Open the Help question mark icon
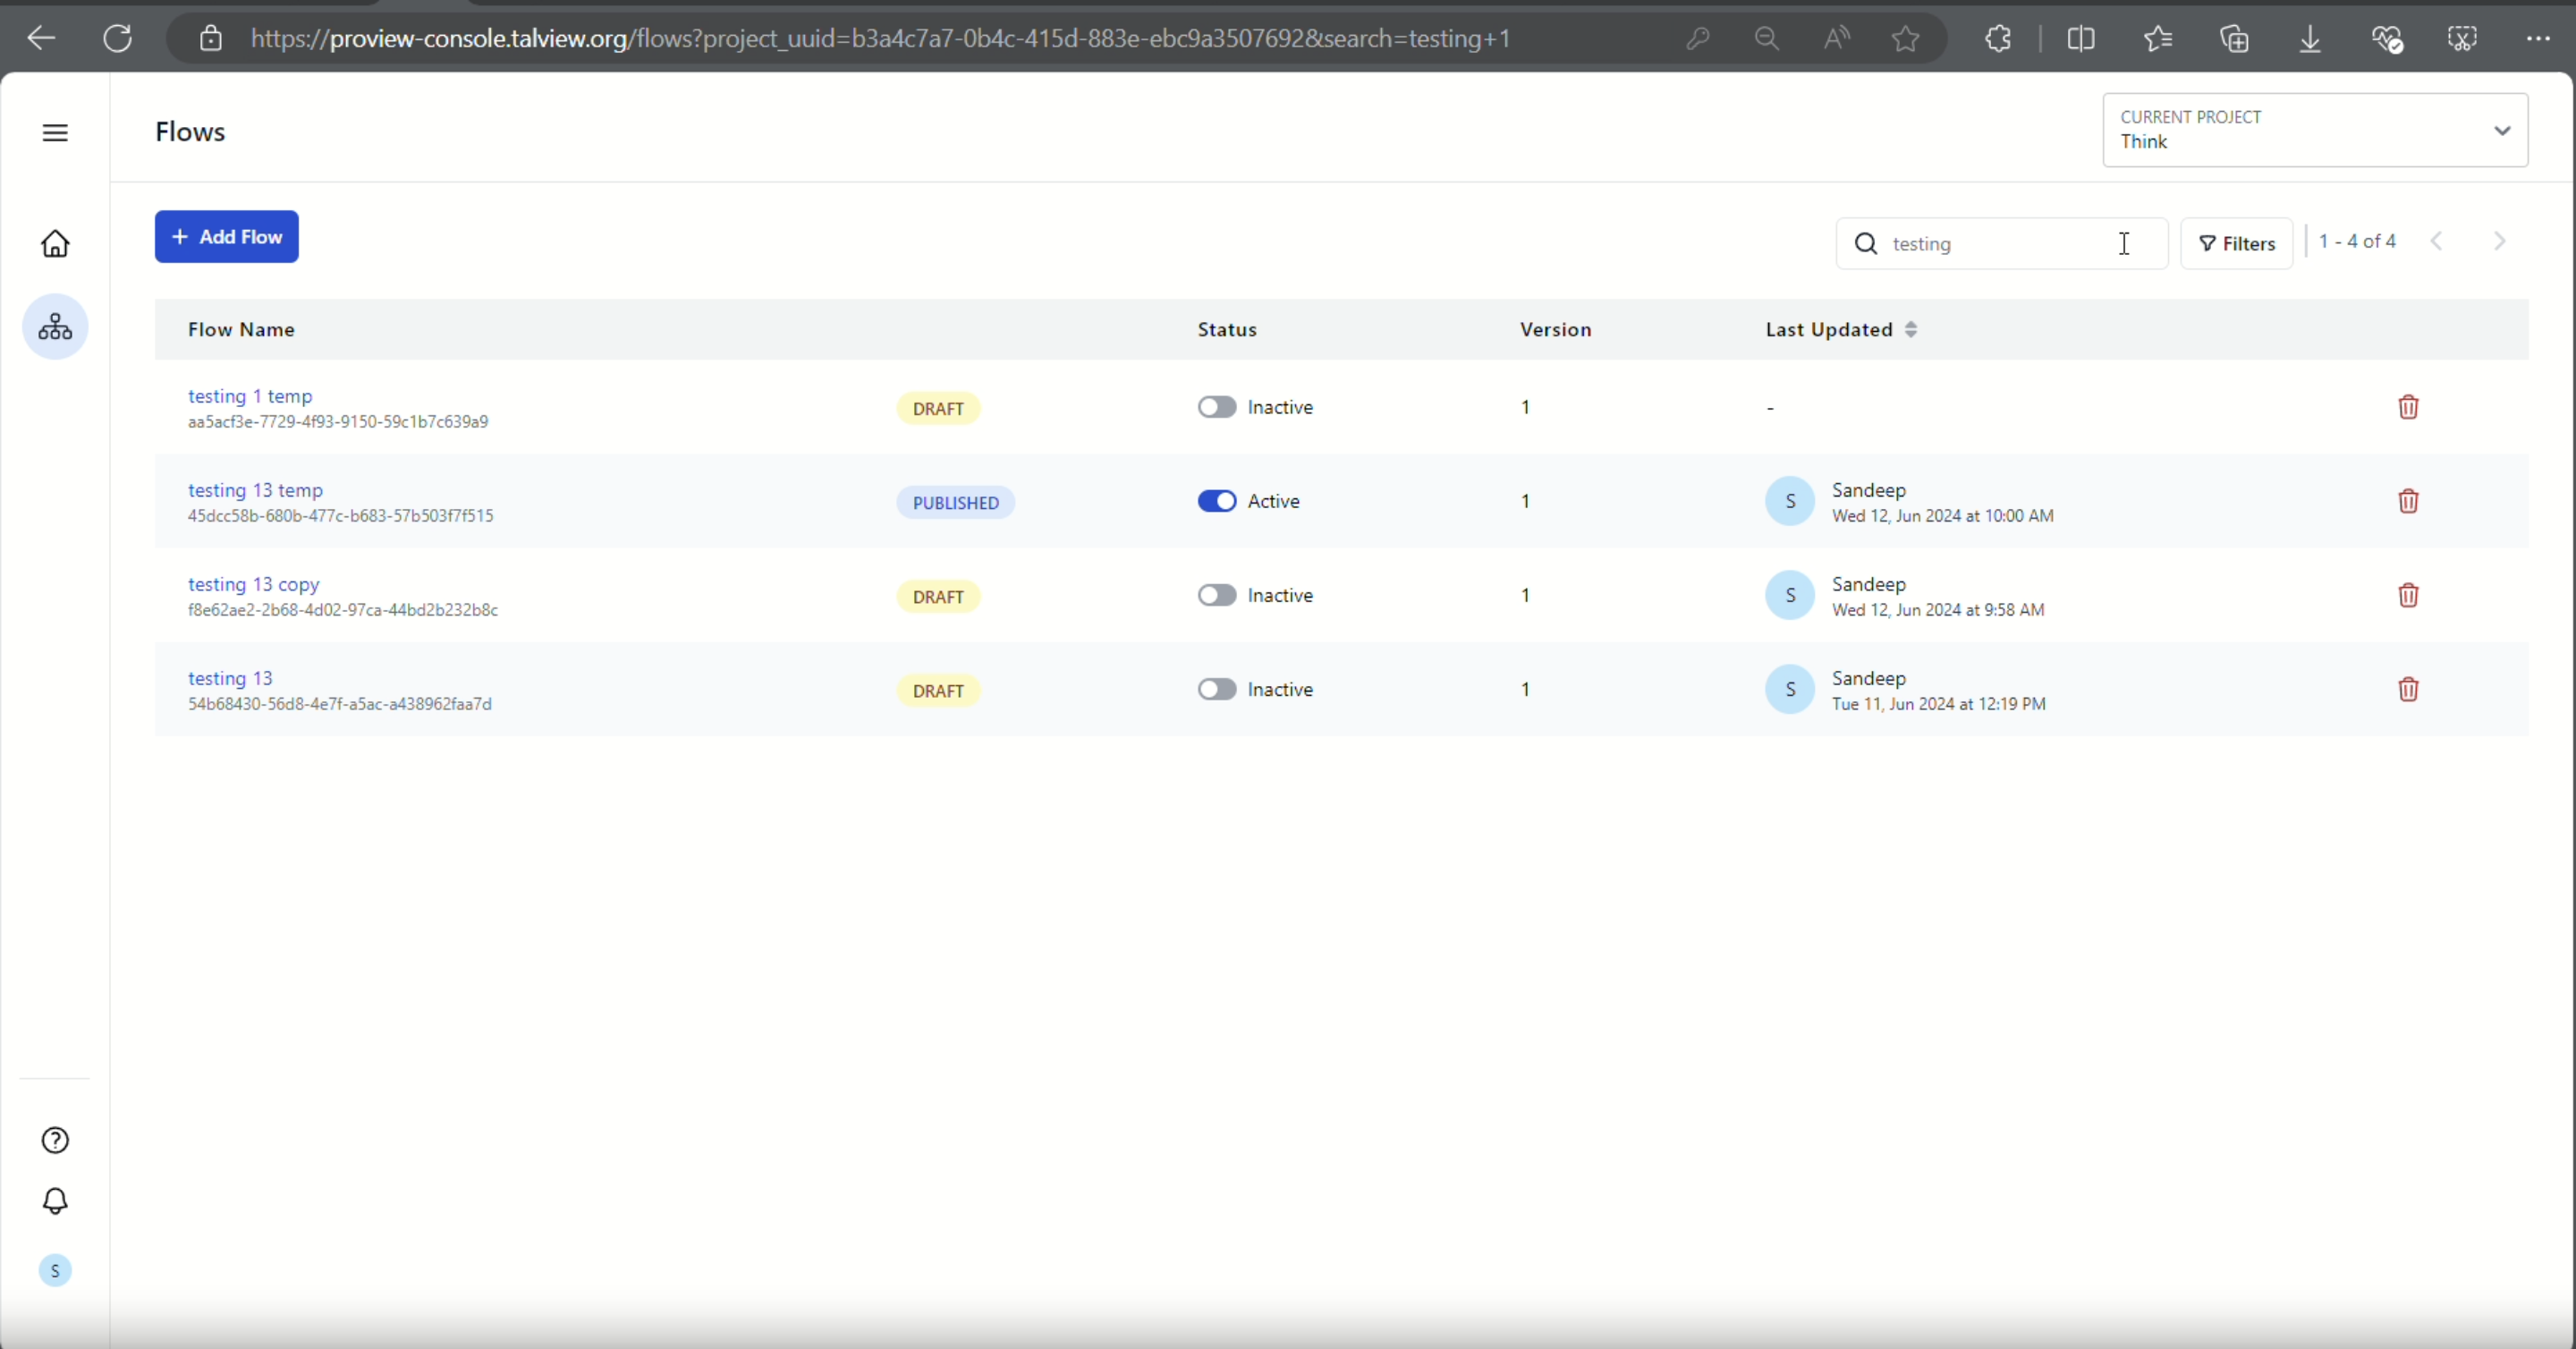The height and width of the screenshot is (1349, 2576). click(x=55, y=1140)
